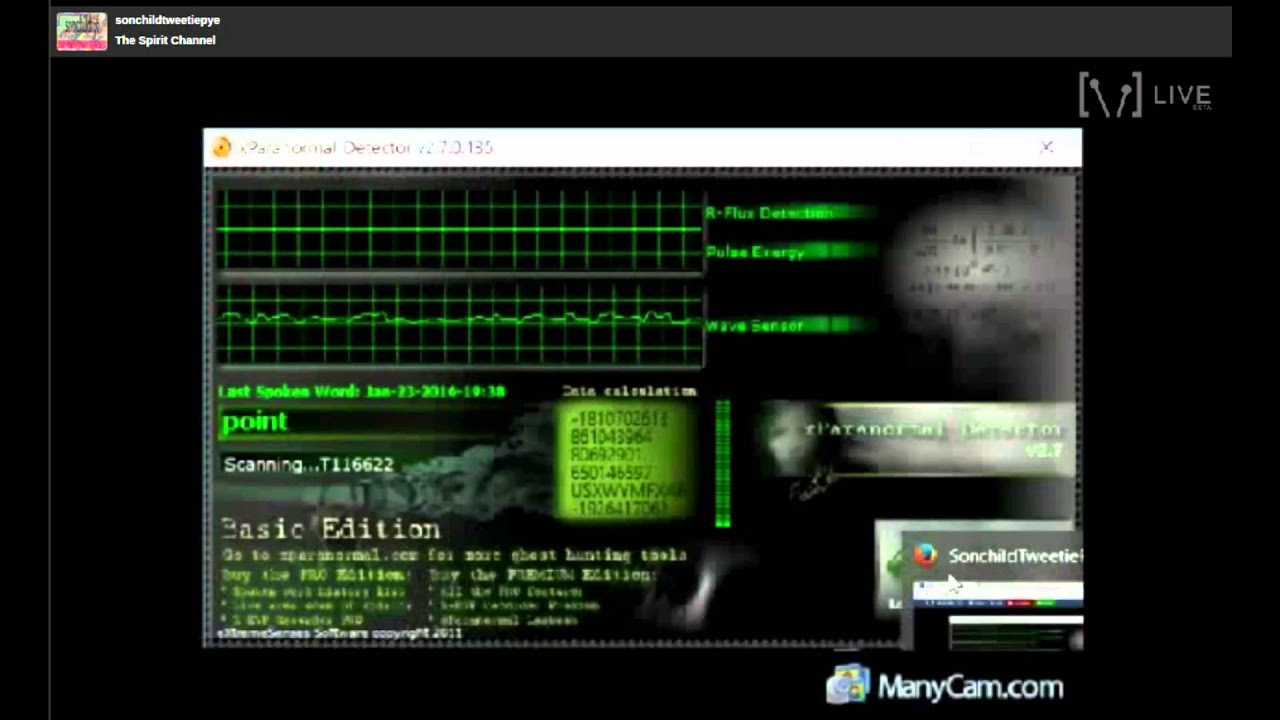Open the sonchildtweetiepye username link

(x=167, y=20)
